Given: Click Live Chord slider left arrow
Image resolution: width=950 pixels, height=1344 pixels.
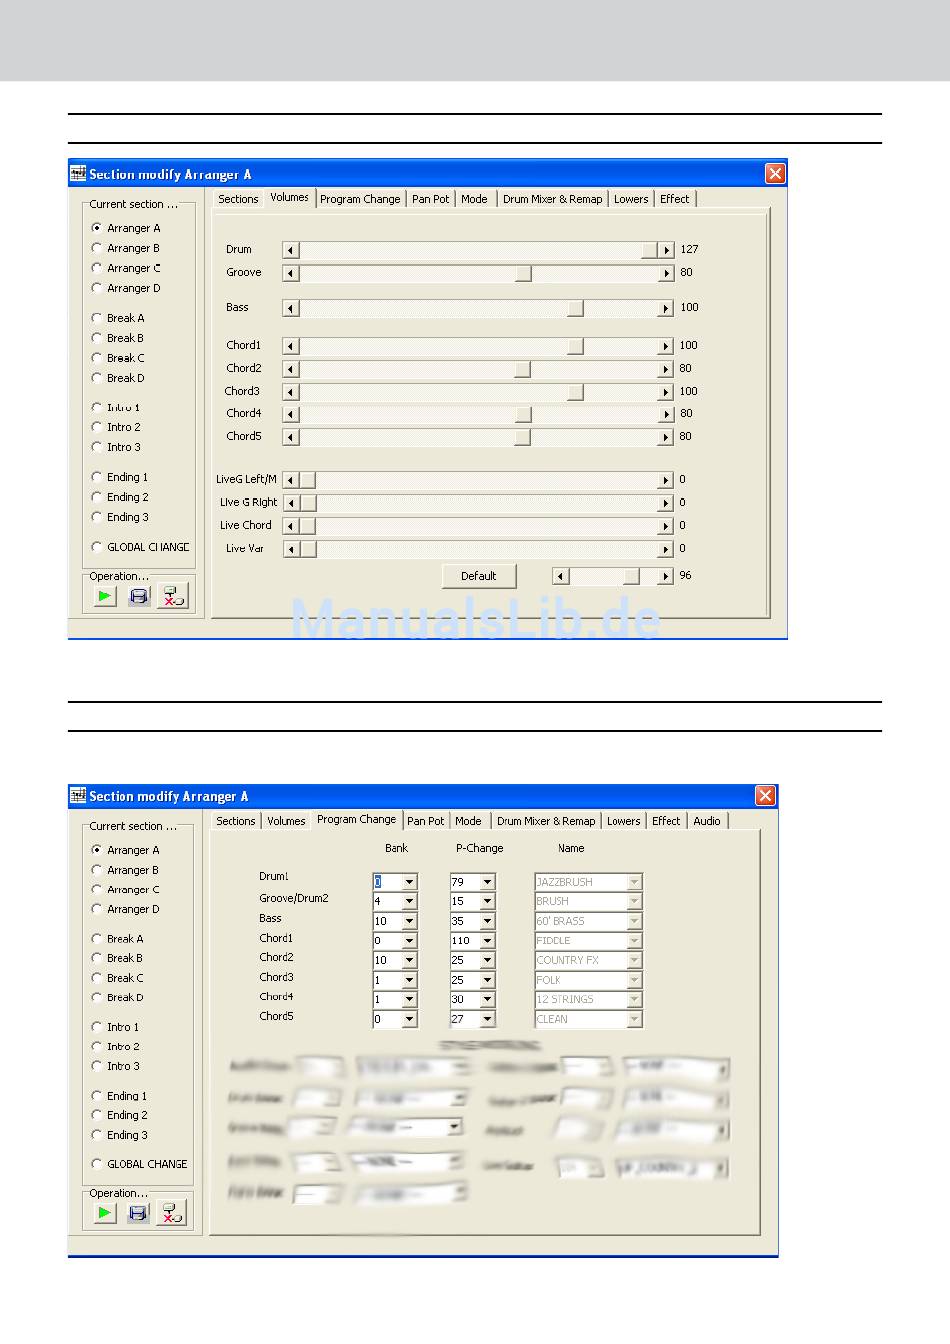Looking at the screenshot, I should coord(291,526).
